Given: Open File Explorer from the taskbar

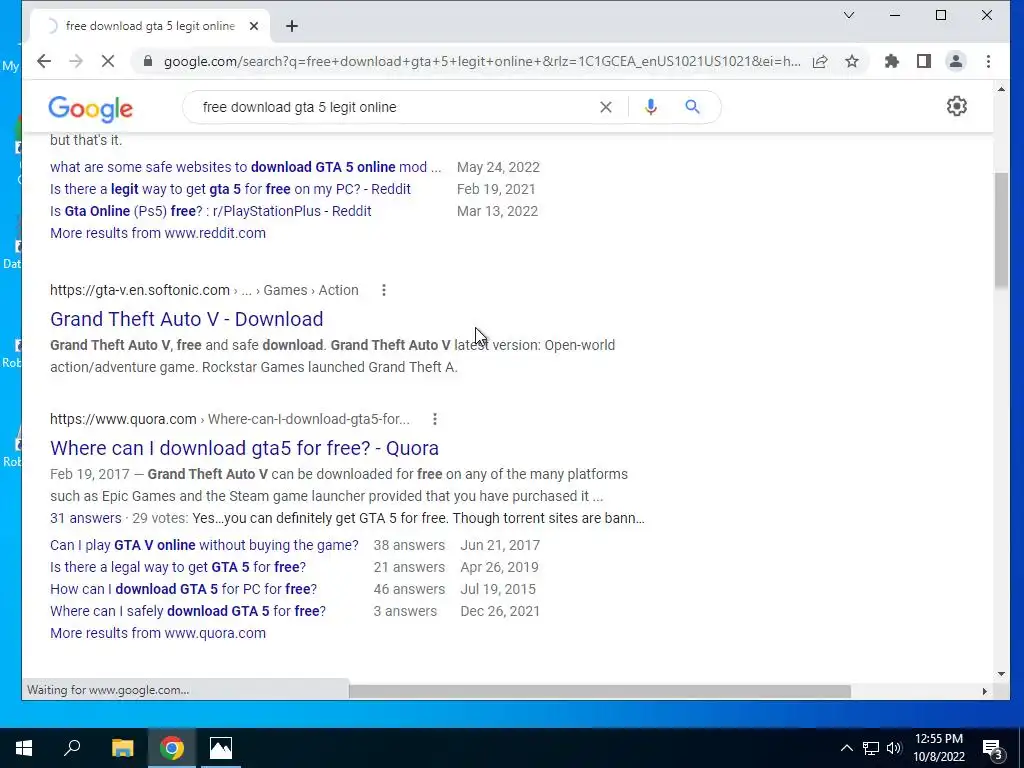Looking at the screenshot, I should click(122, 748).
